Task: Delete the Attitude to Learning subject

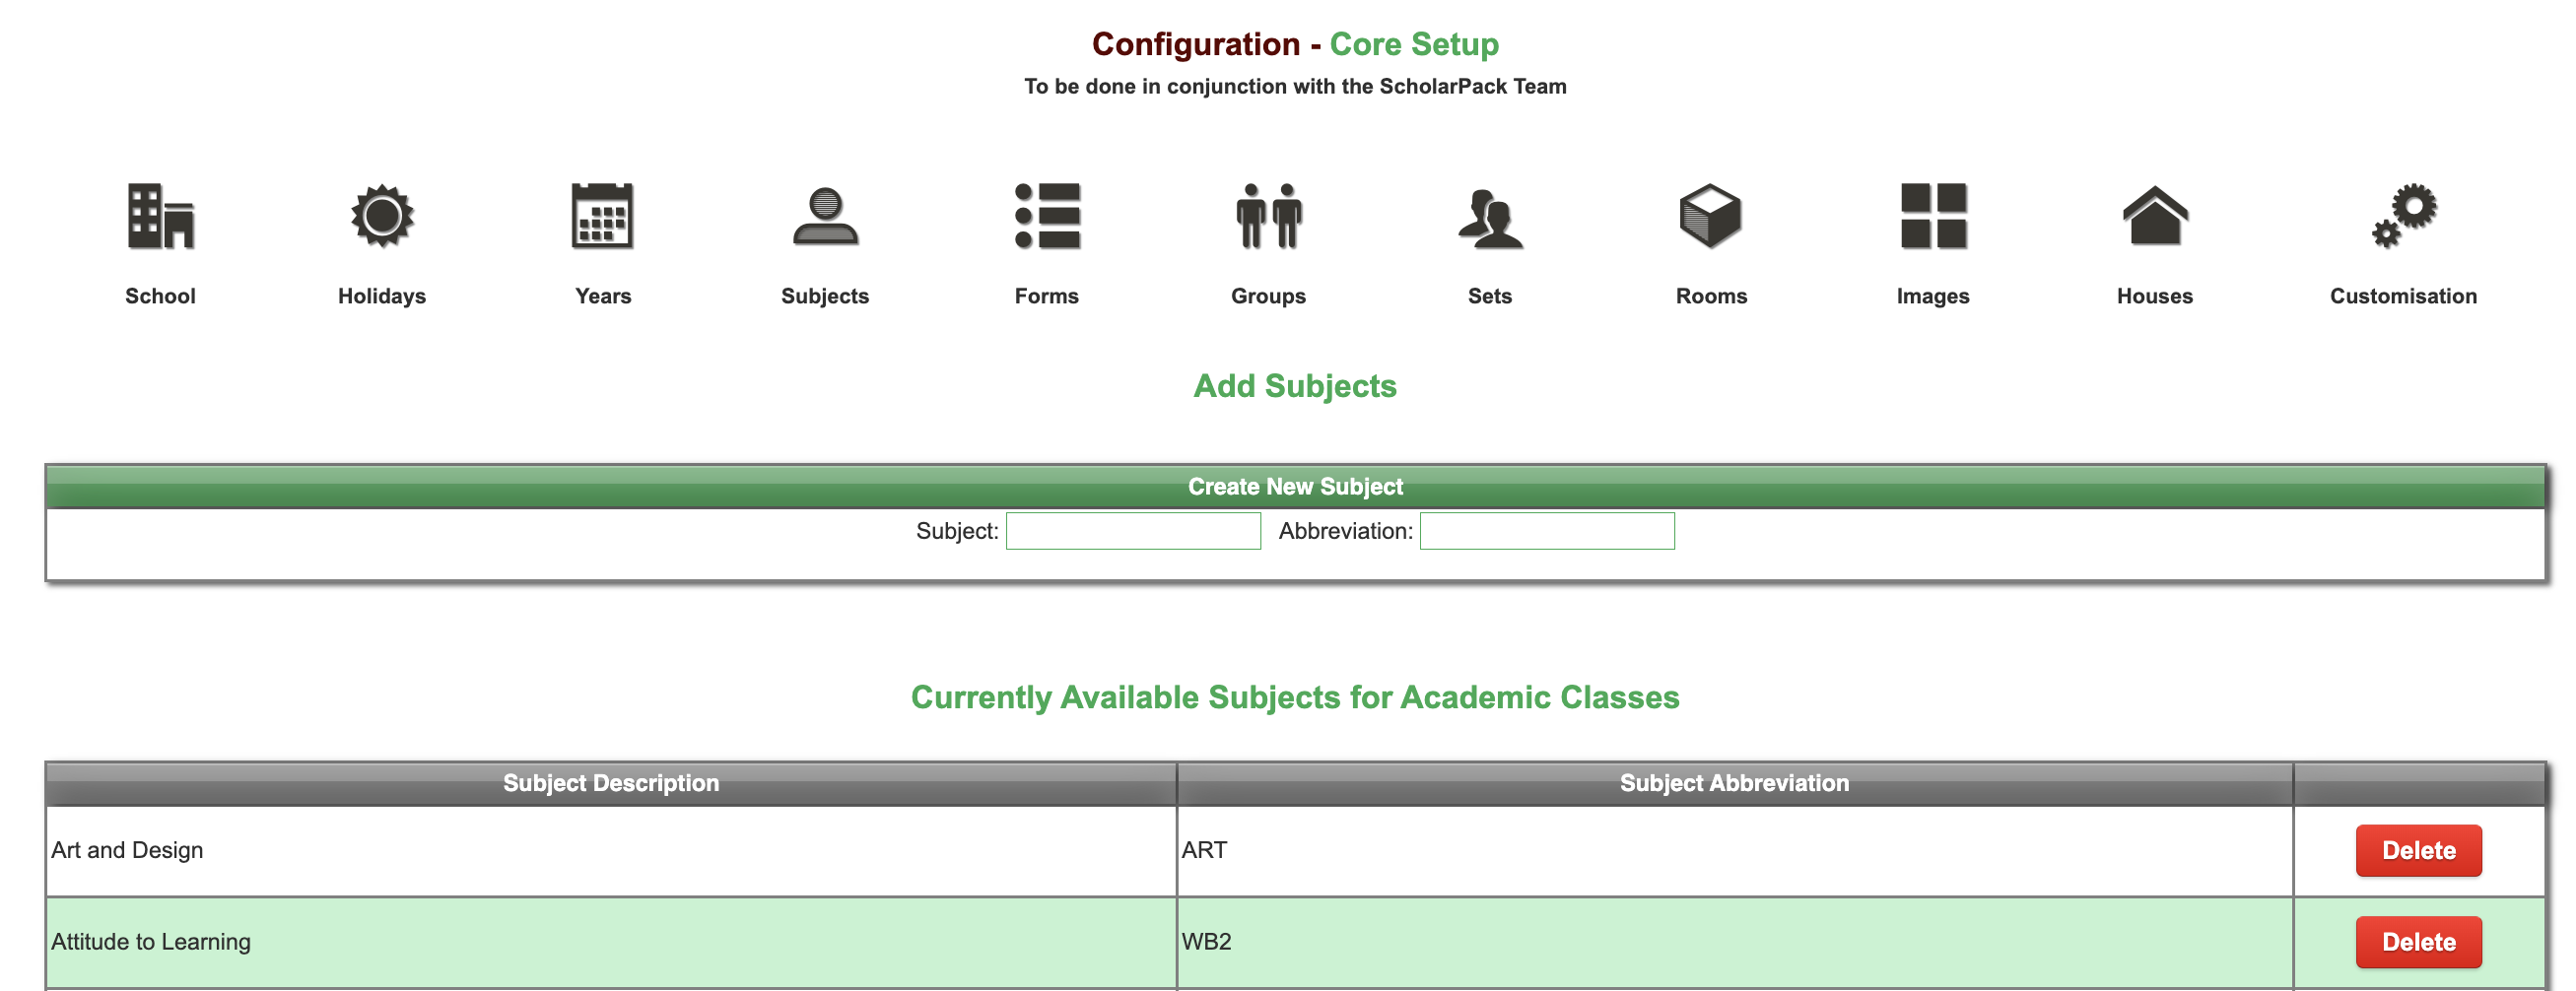Action: 2419,942
